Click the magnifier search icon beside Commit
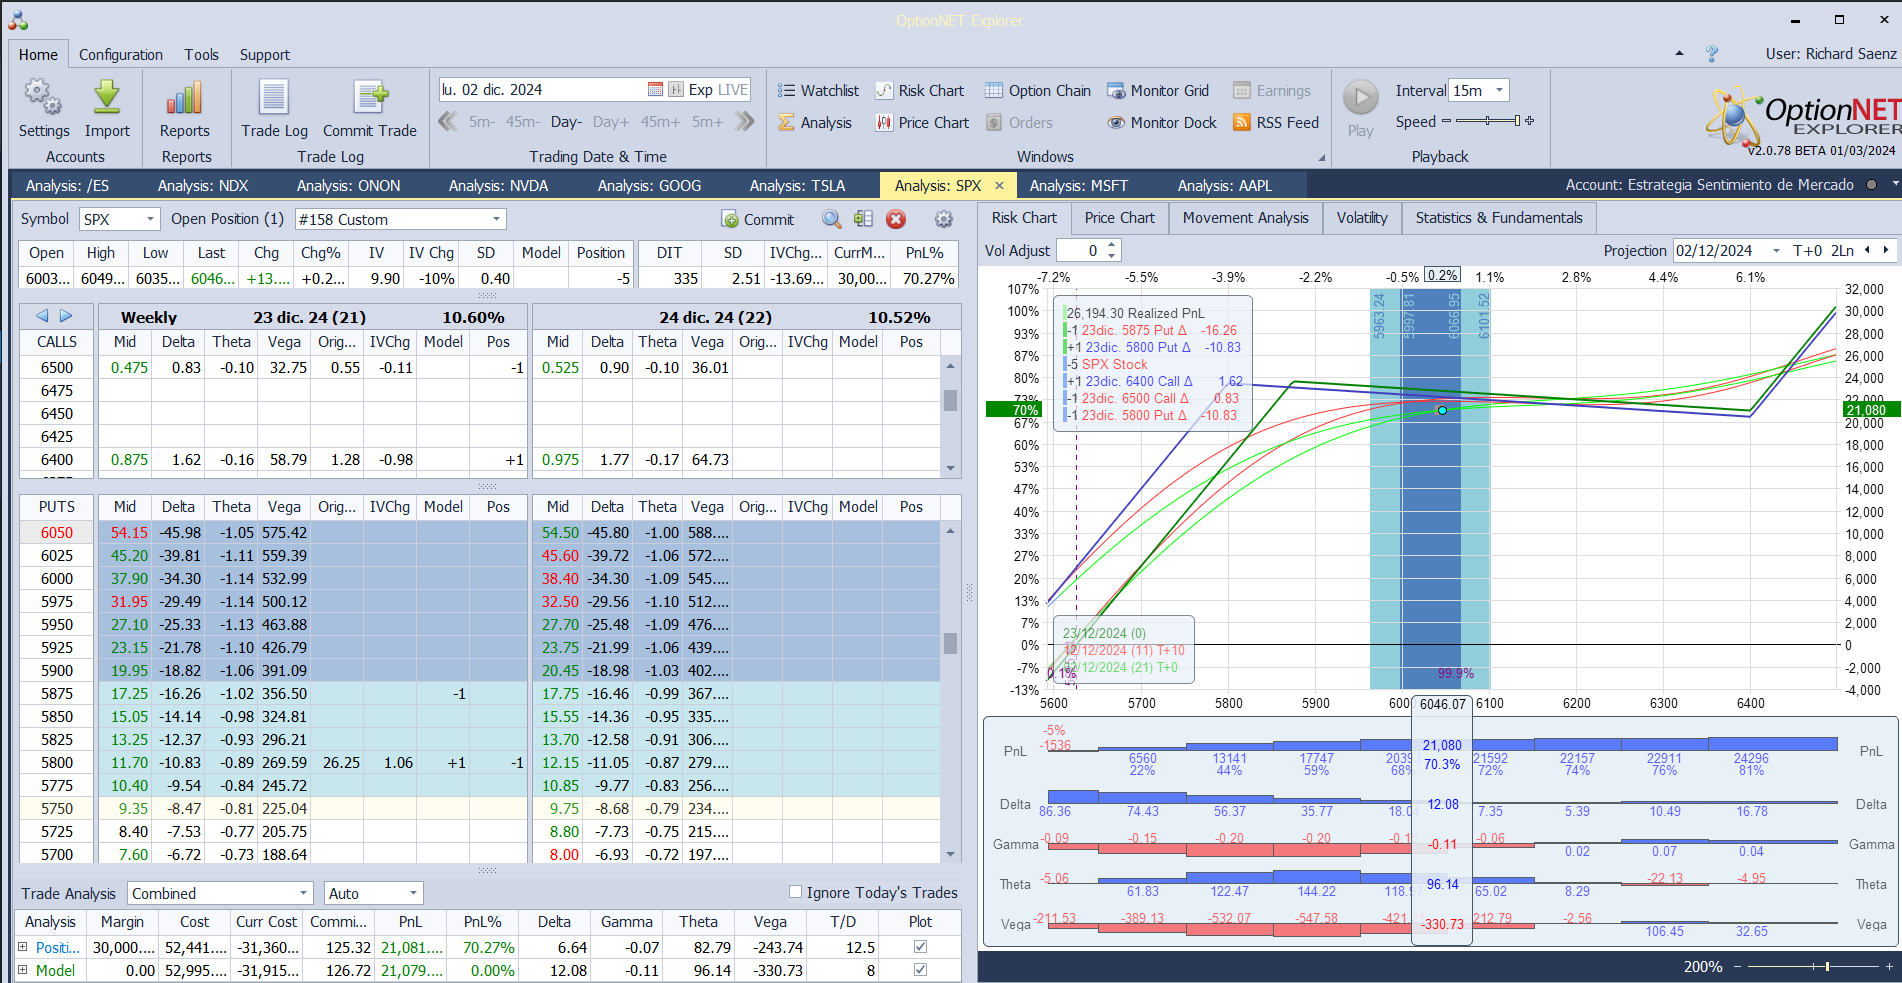The width and height of the screenshot is (1902, 983). pos(831,219)
